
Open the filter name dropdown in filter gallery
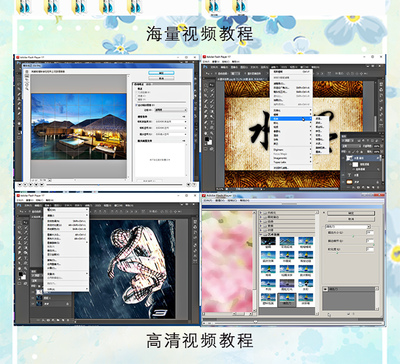[348, 227]
